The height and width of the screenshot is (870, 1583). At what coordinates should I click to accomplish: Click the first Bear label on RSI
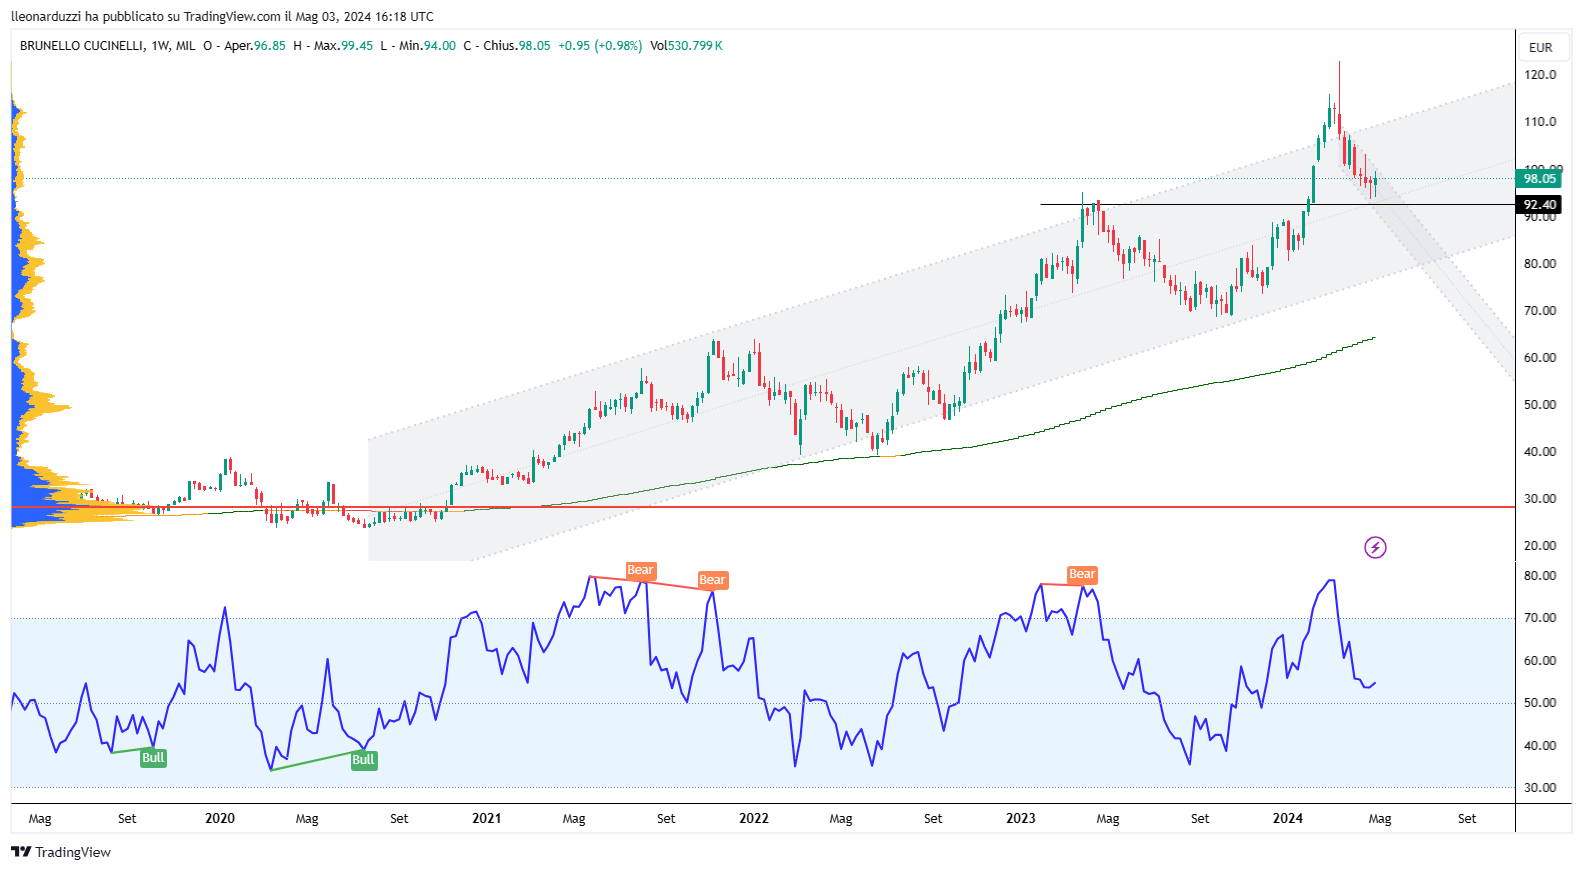[640, 570]
